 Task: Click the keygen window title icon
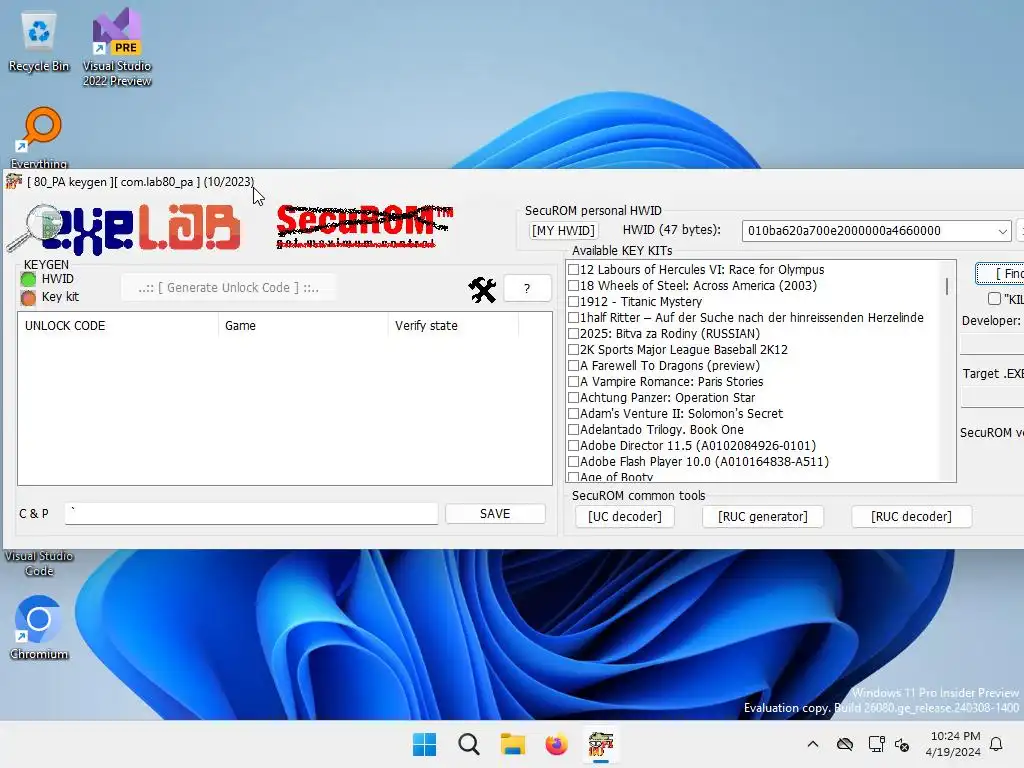point(14,182)
